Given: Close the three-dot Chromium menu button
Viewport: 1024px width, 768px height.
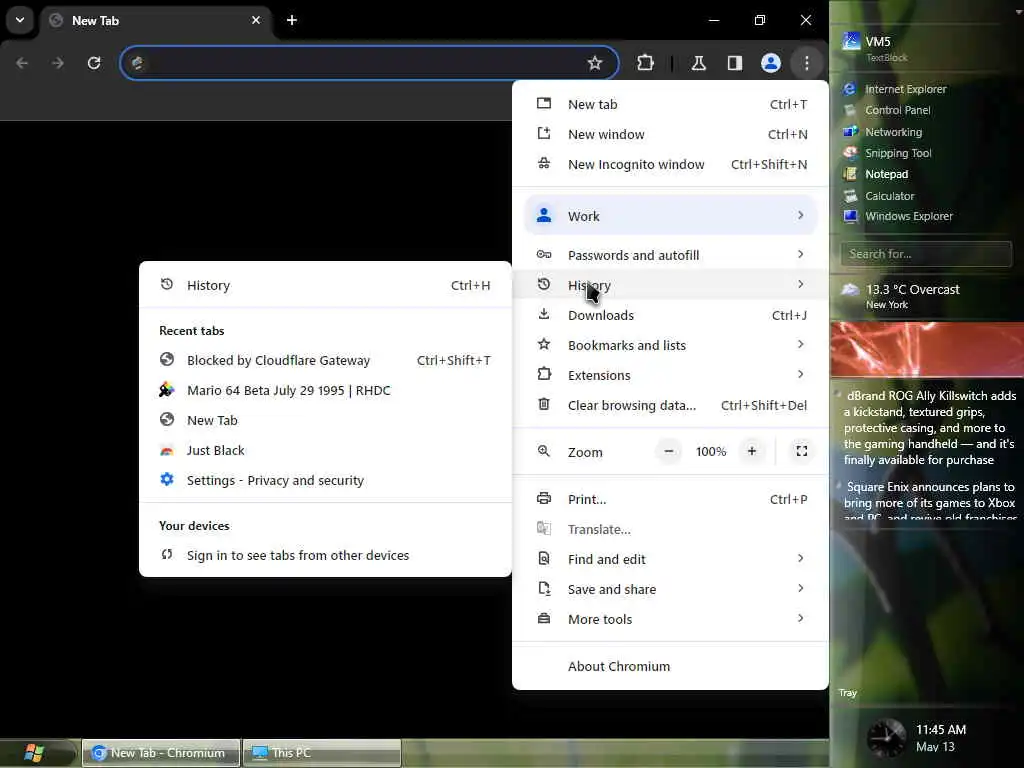Looking at the screenshot, I should click(x=807, y=63).
